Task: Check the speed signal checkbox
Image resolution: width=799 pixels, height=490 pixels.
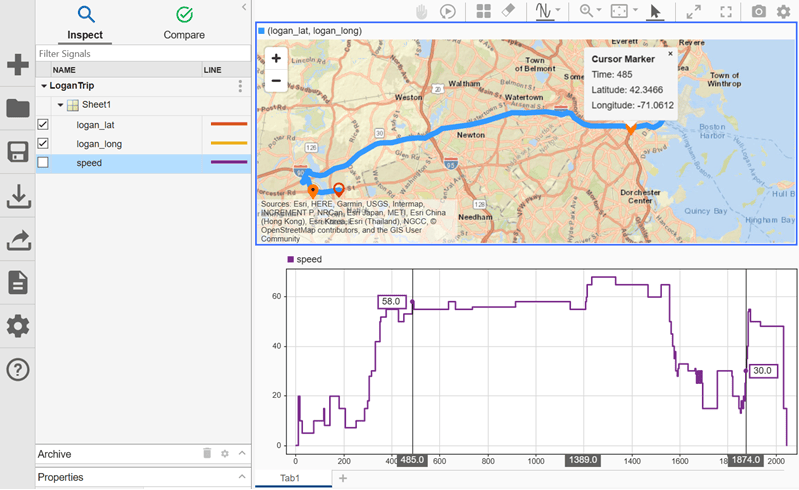Action: click(43, 162)
